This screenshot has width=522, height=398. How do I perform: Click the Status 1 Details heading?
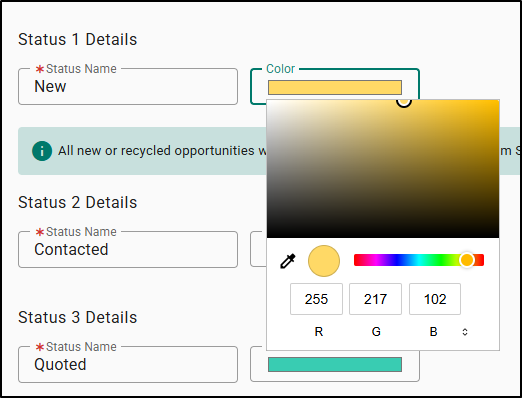78,39
